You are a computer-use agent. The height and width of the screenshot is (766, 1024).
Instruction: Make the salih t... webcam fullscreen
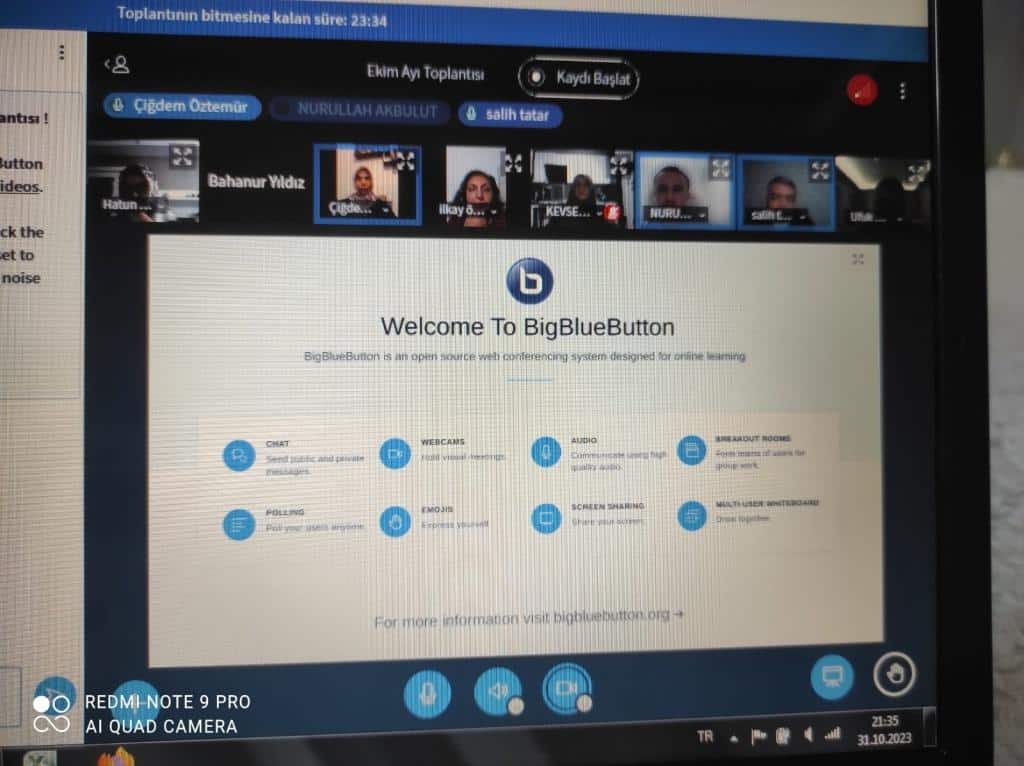click(820, 171)
